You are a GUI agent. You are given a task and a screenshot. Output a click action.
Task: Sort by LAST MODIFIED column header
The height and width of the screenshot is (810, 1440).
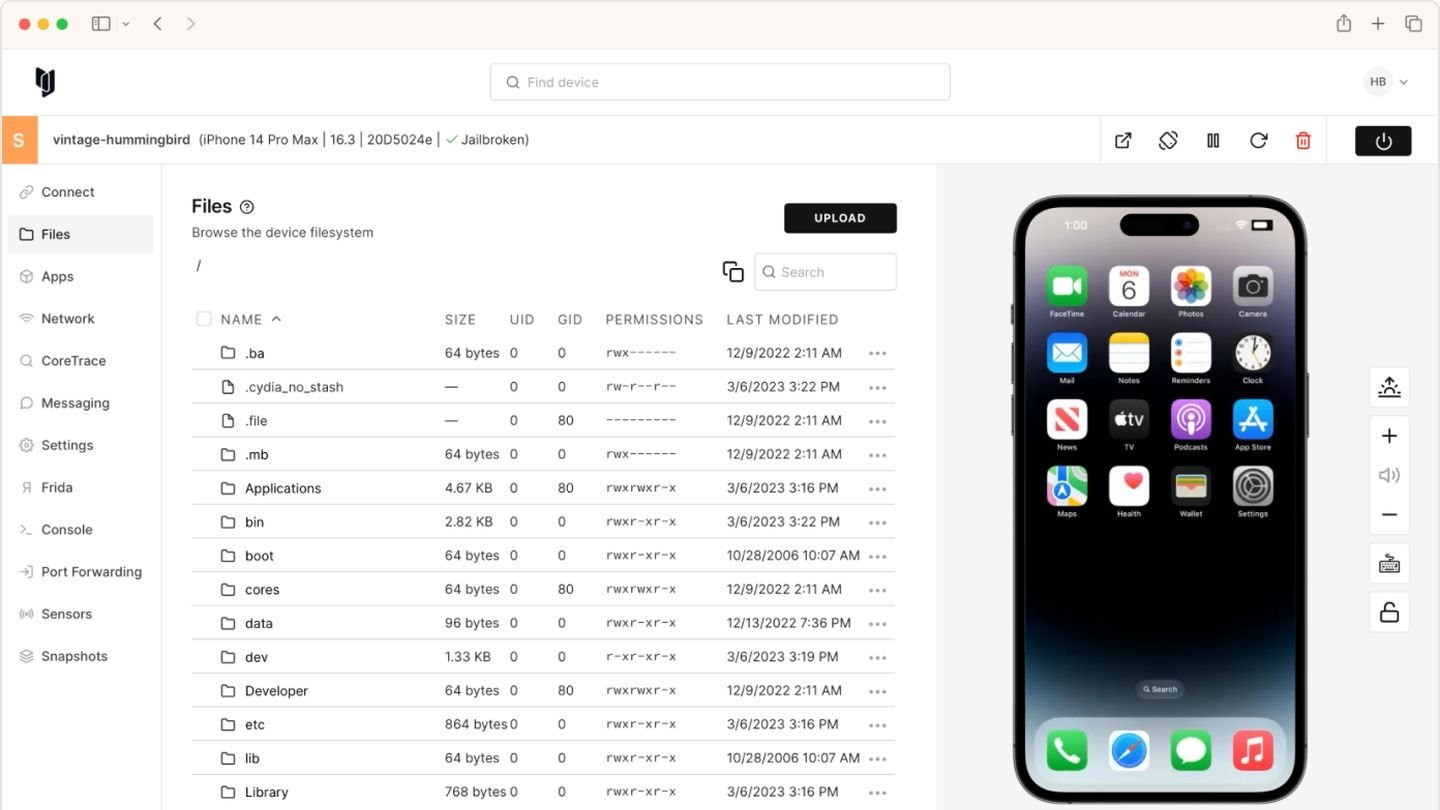pos(782,320)
